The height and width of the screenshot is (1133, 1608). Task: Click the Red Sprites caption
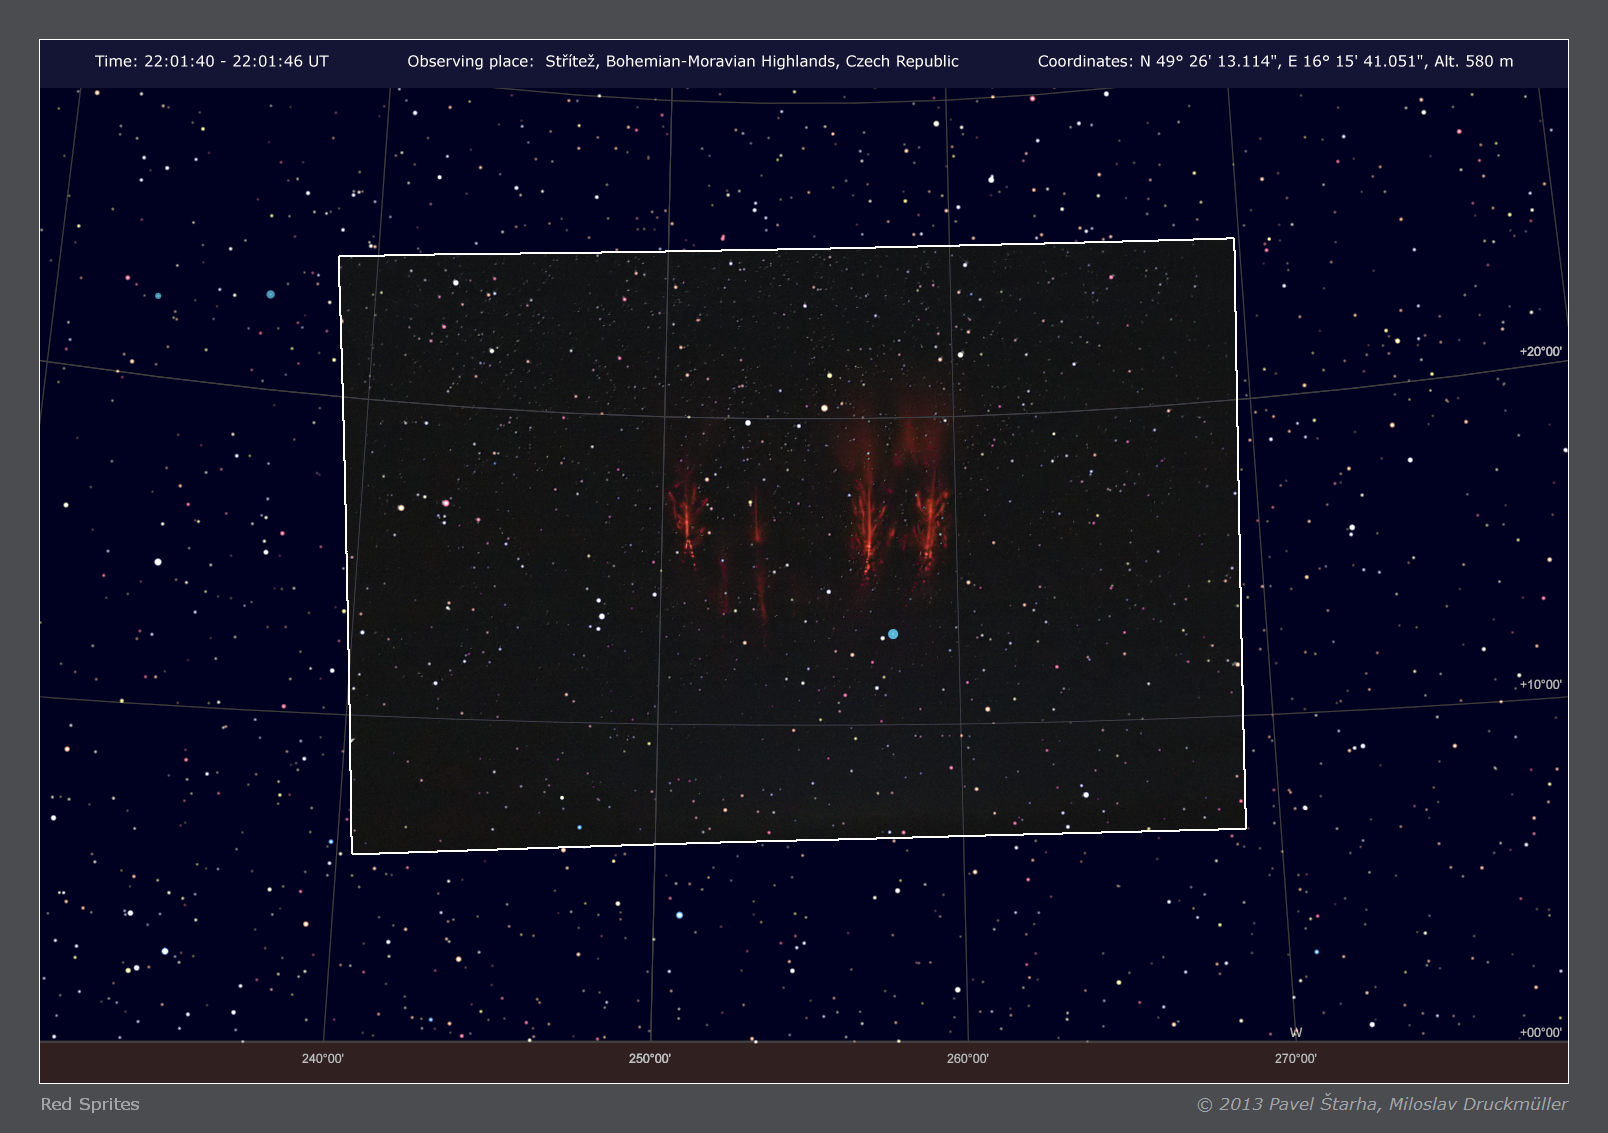coord(90,1104)
